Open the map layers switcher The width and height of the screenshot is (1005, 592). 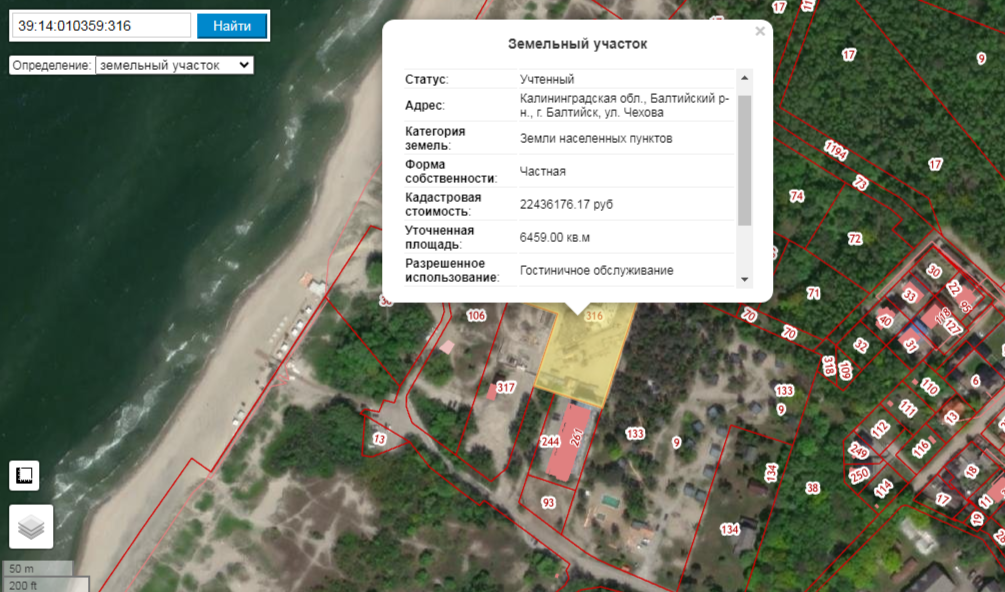point(31,527)
